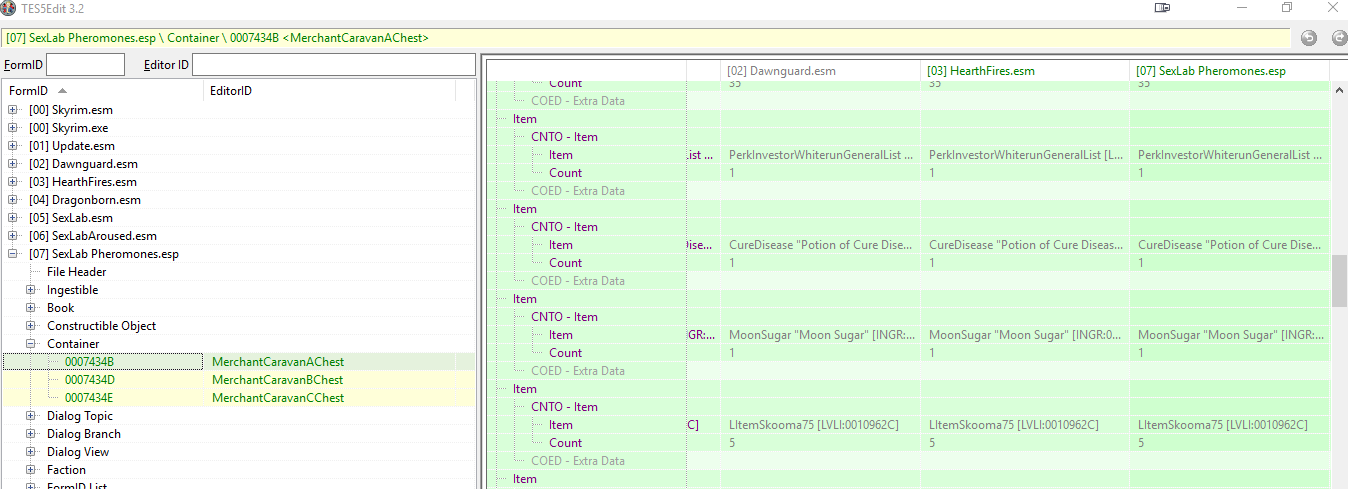
Task: Sort by the EditorID column header
Action: 330,91
